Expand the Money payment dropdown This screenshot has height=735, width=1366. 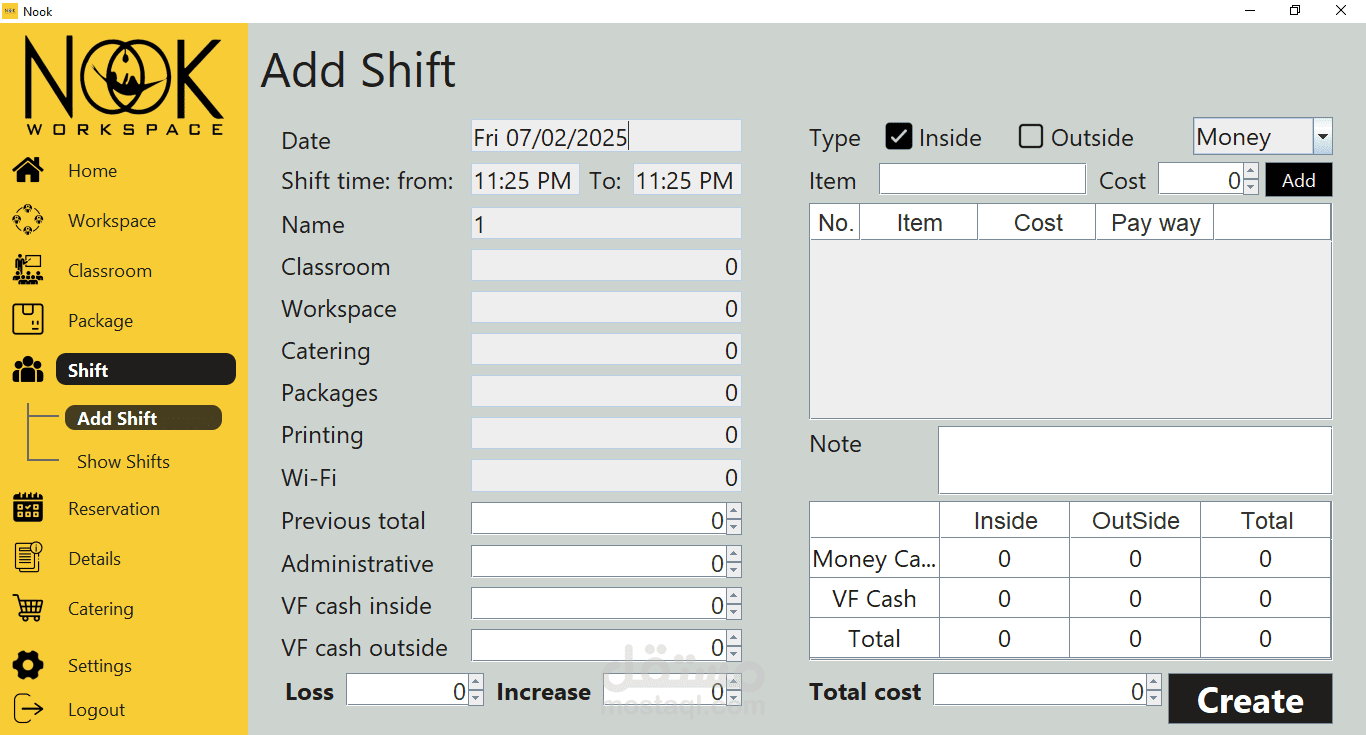point(1322,137)
